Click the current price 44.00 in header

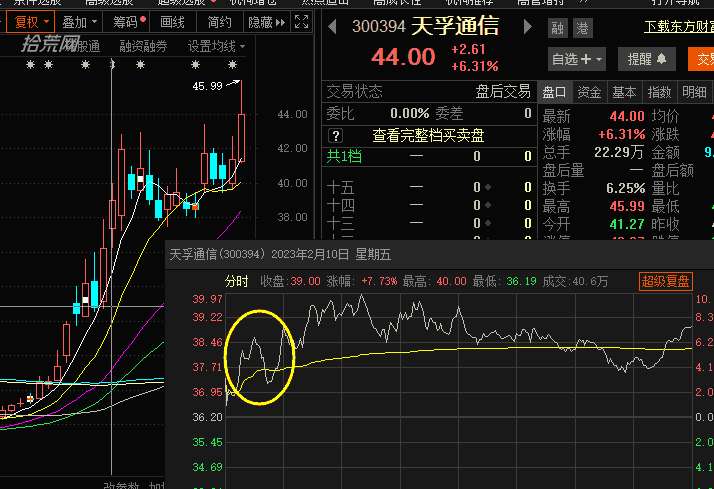tap(403, 57)
